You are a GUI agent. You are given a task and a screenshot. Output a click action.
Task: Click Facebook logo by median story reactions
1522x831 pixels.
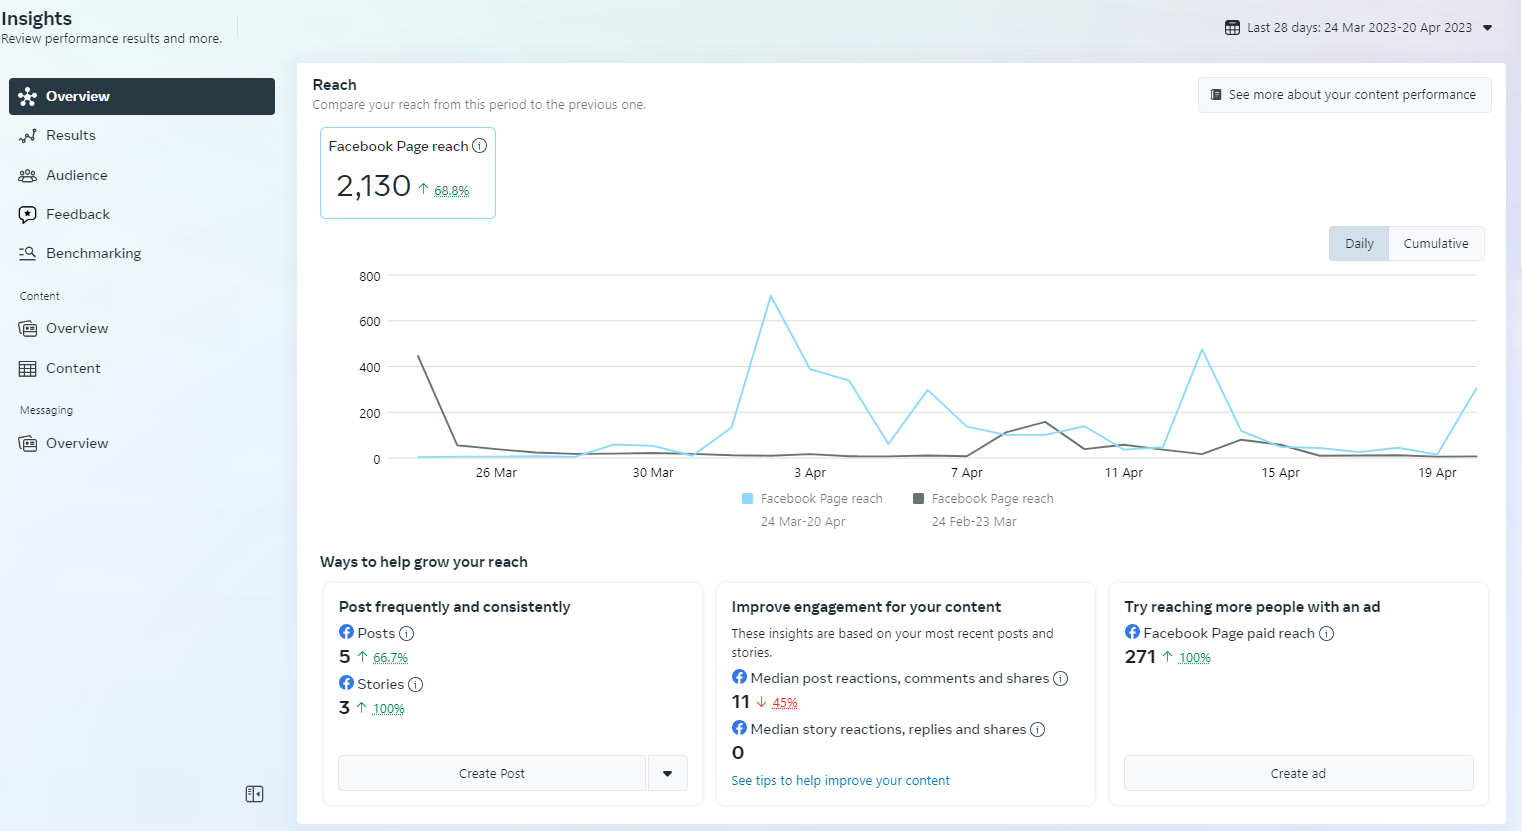pos(739,728)
